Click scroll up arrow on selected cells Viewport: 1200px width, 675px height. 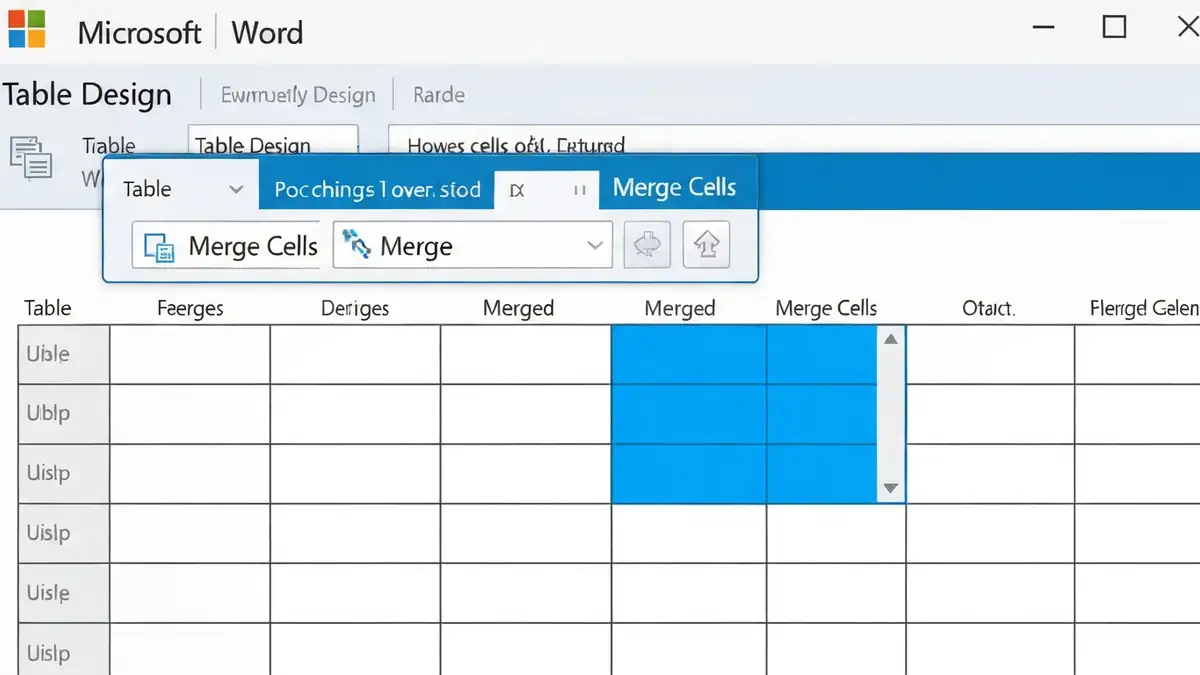(x=890, y=339)
